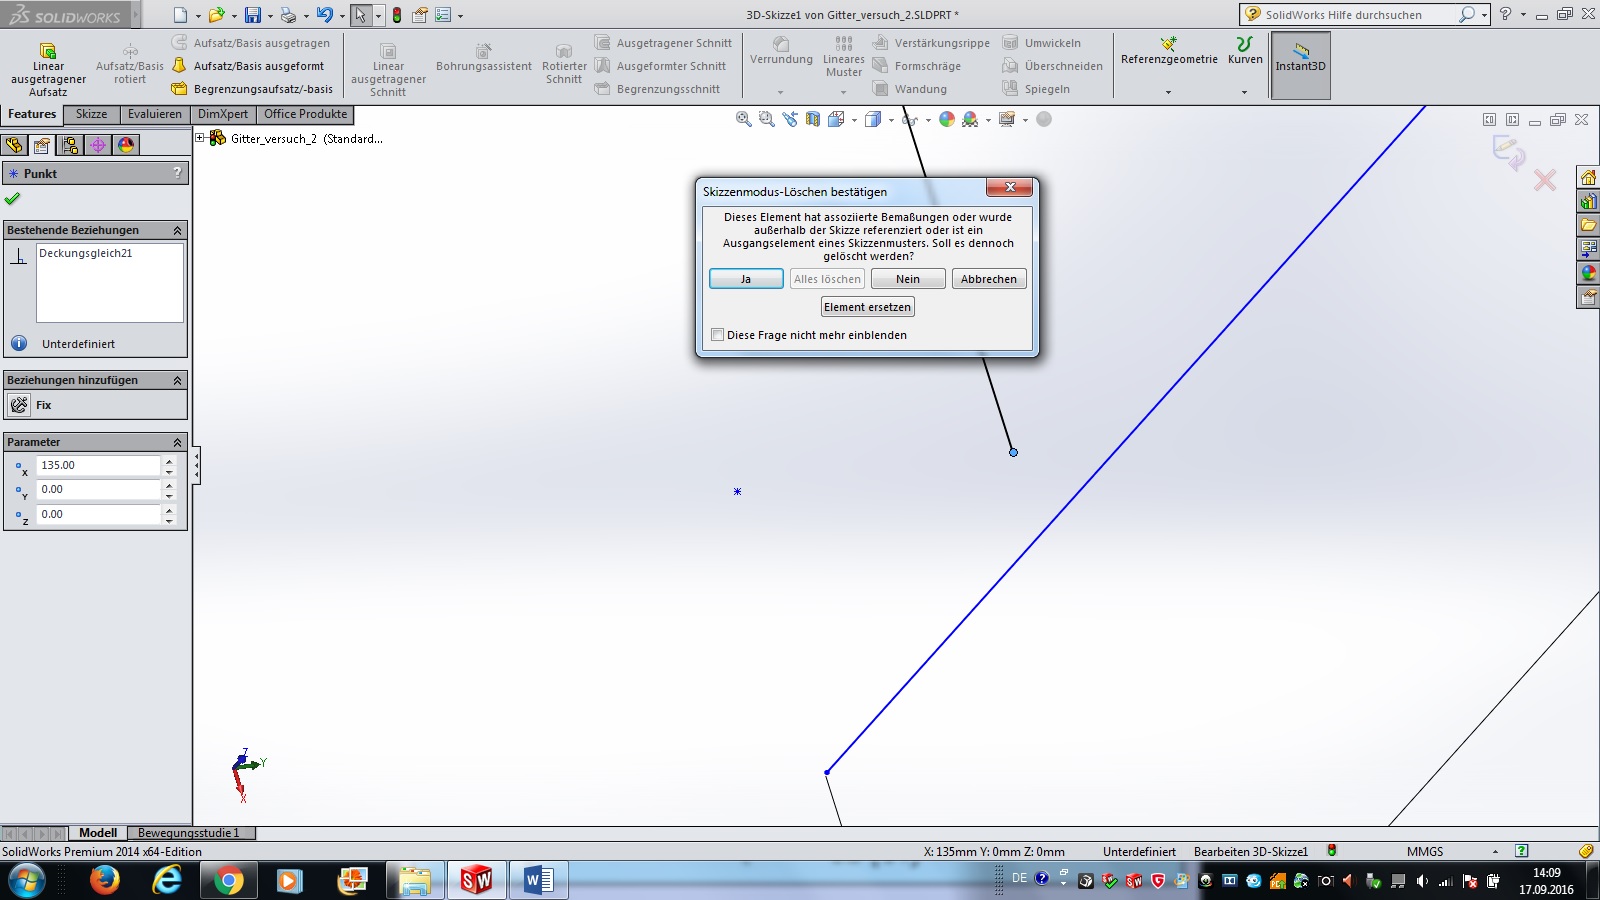Screen dimensions: 1600x900
Task: Toggle Instant3D button
Action: [x=1300, y=65]
